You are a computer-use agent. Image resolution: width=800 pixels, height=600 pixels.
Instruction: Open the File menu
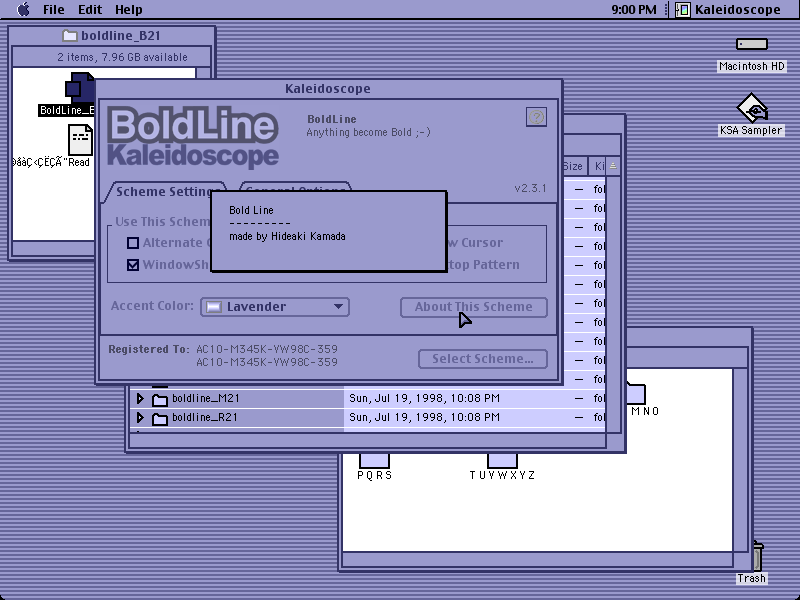click(53, 9)
